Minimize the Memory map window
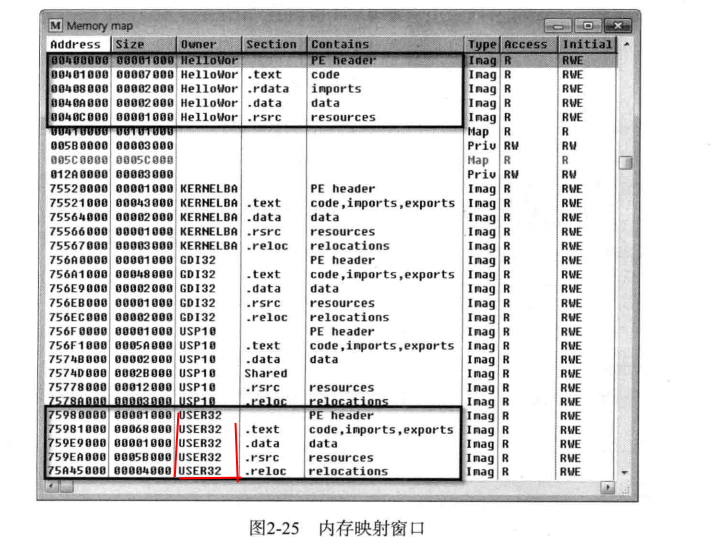 (x=558, y=26)
